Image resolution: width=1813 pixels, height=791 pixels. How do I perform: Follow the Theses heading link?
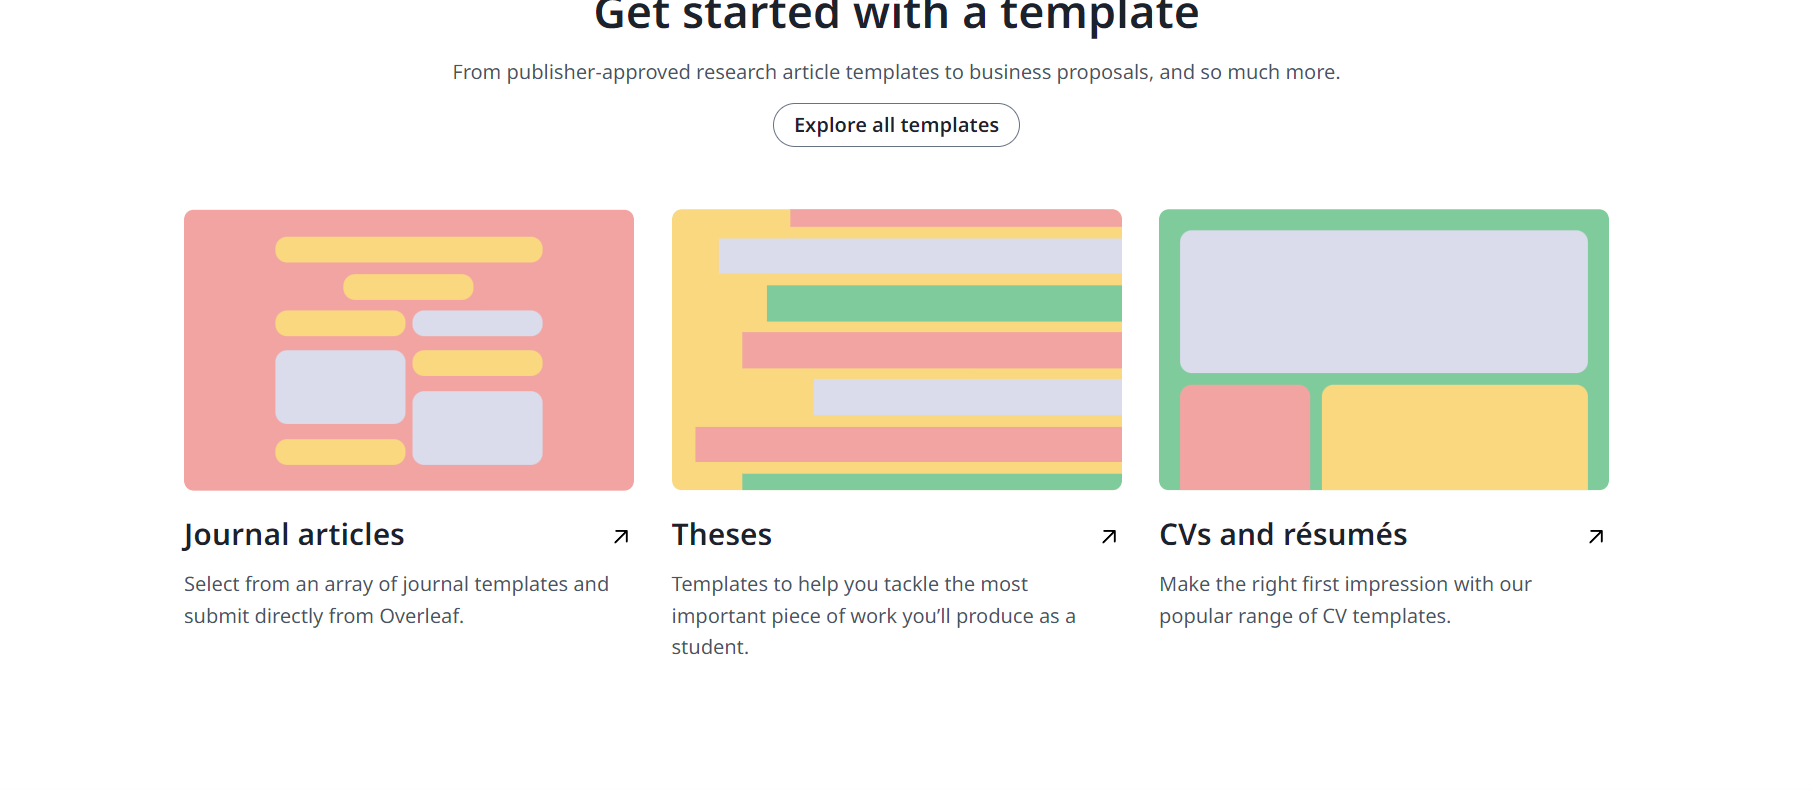722,535
